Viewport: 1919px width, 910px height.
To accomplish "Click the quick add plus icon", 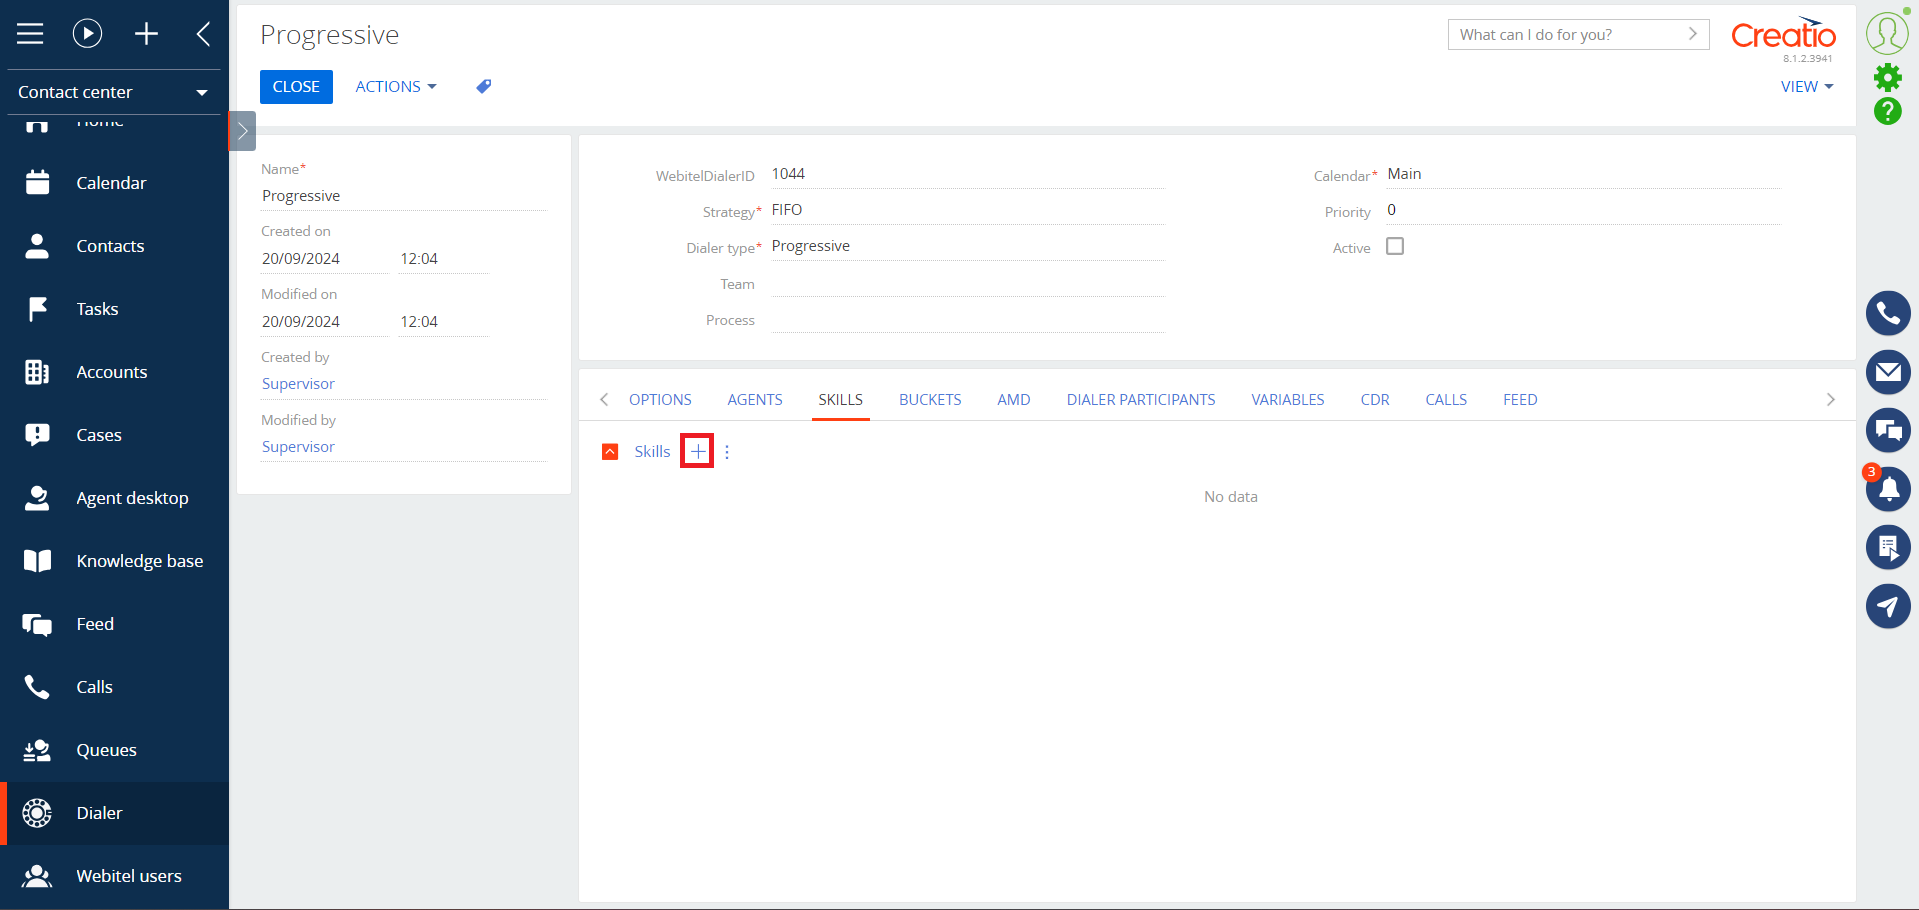I will pos(146,34).
